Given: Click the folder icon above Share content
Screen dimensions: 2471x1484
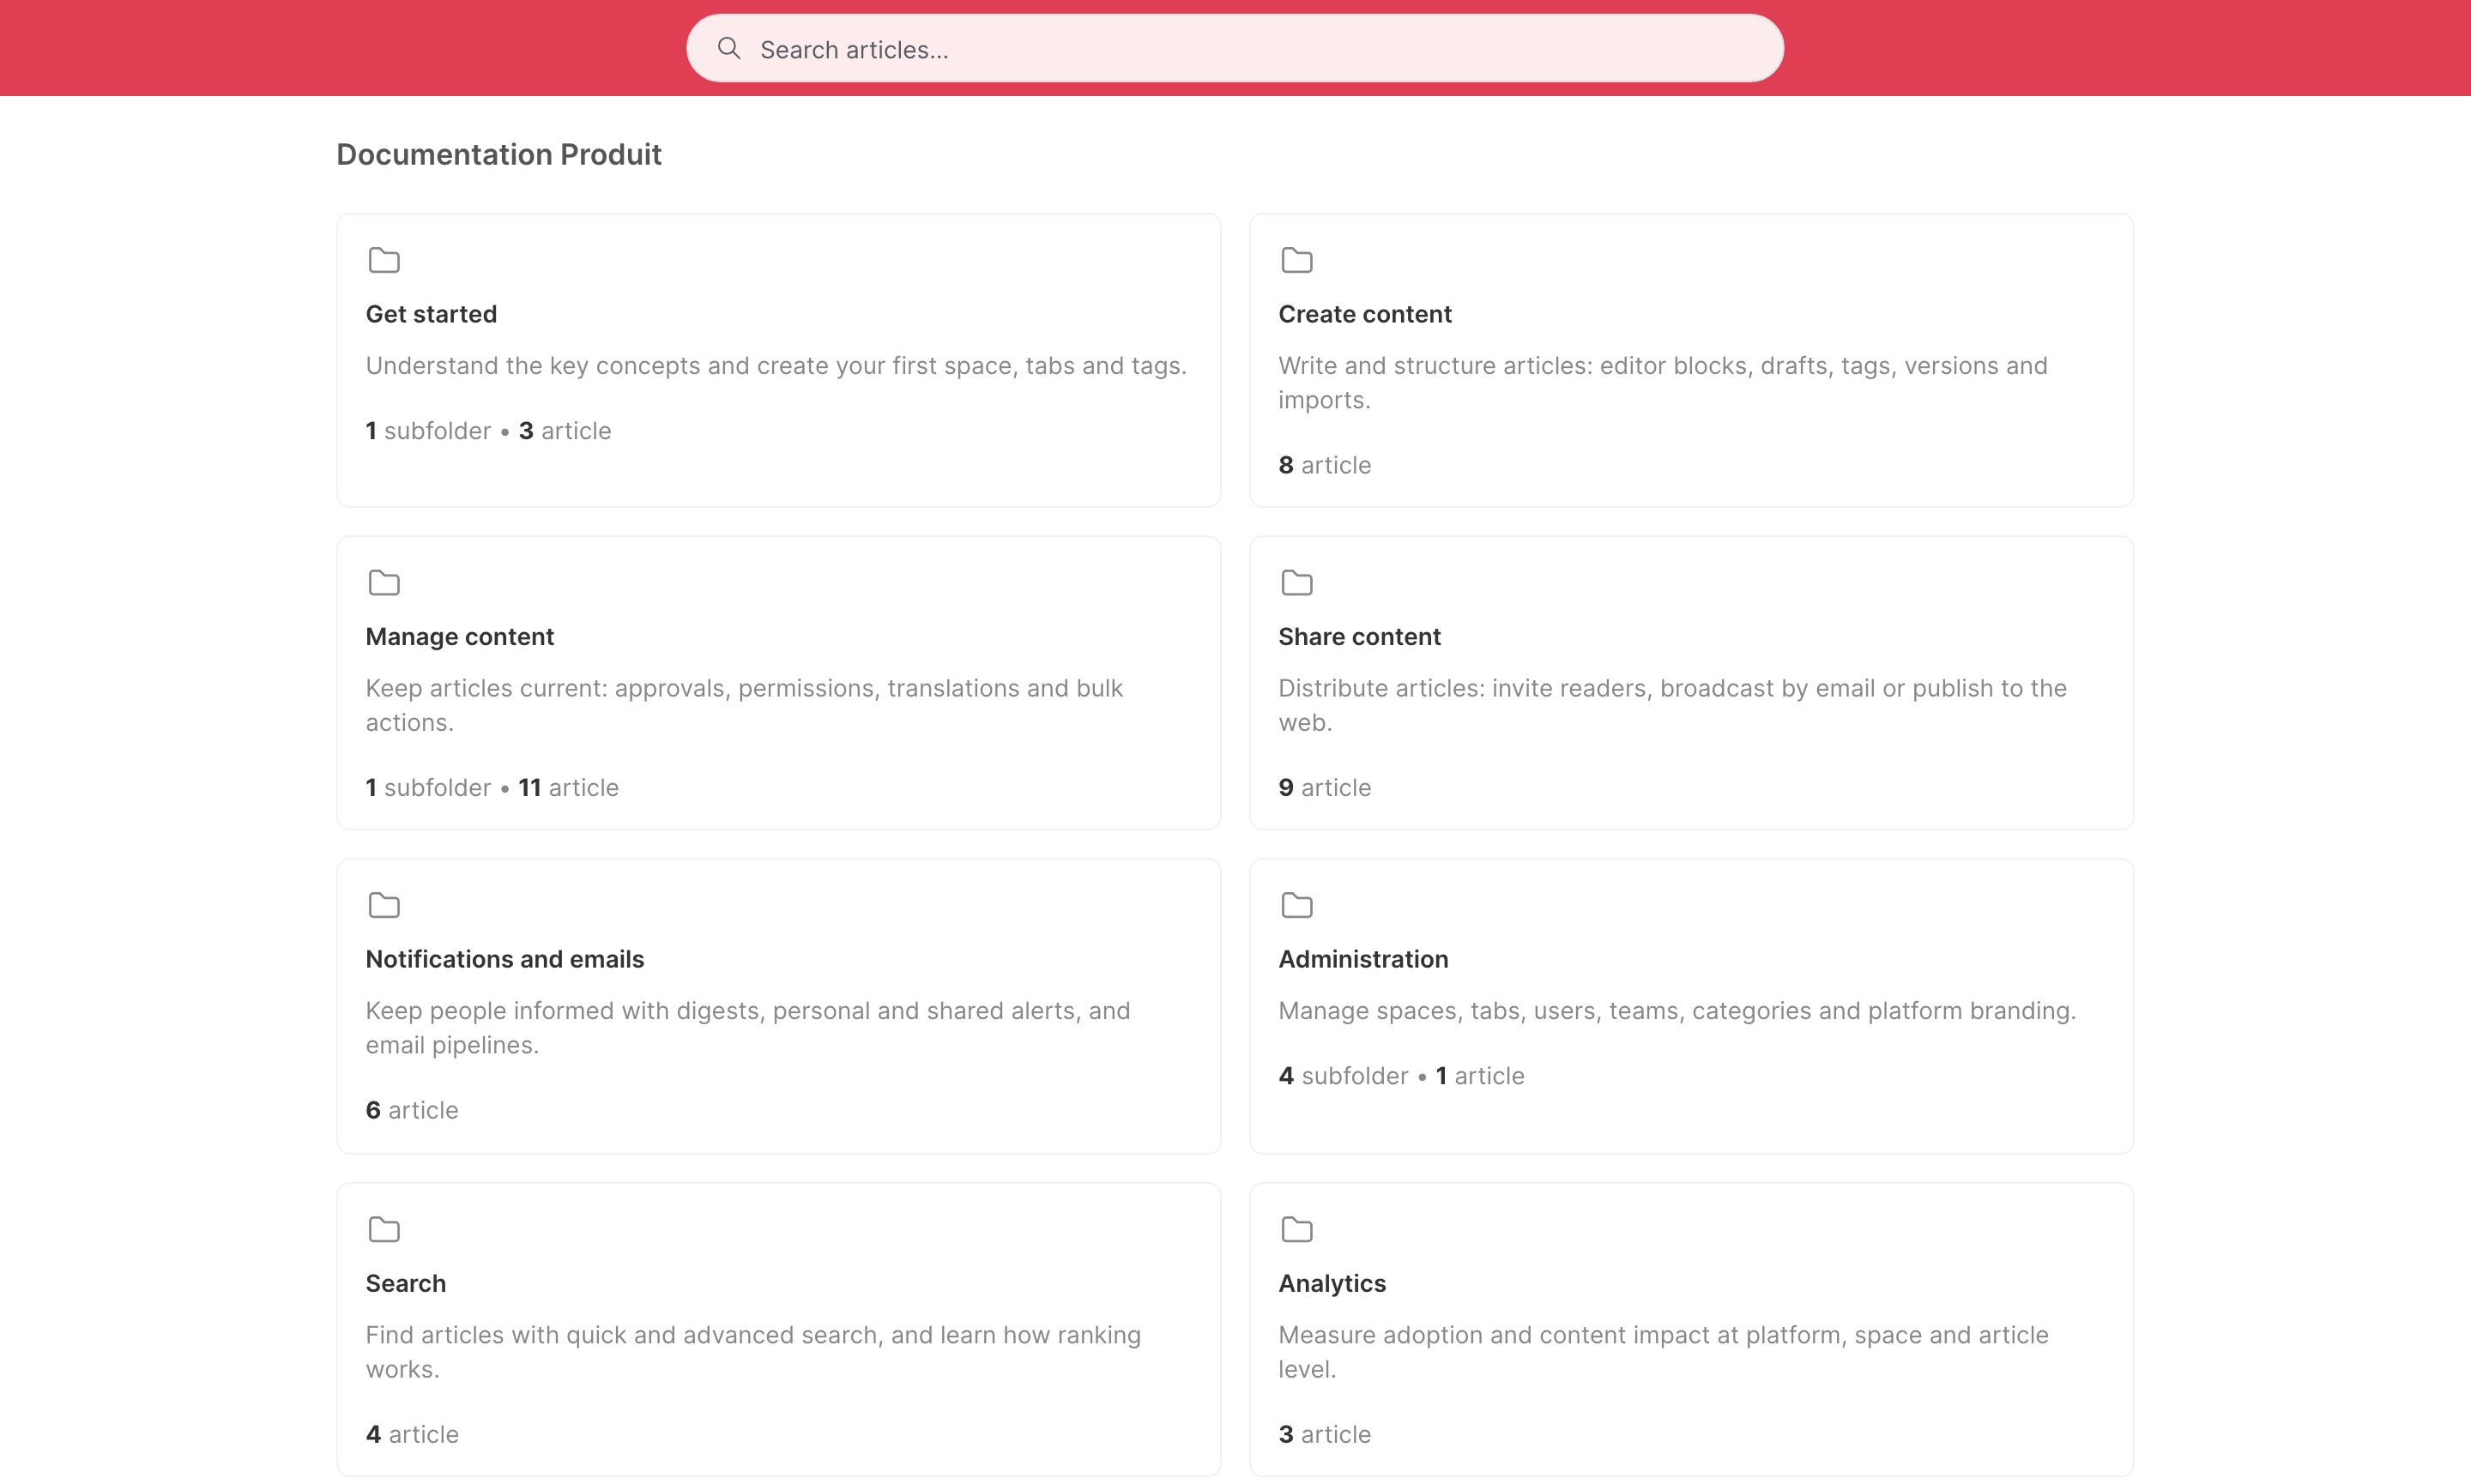Looking at the screenshot, I should [x=1297, y=582].
